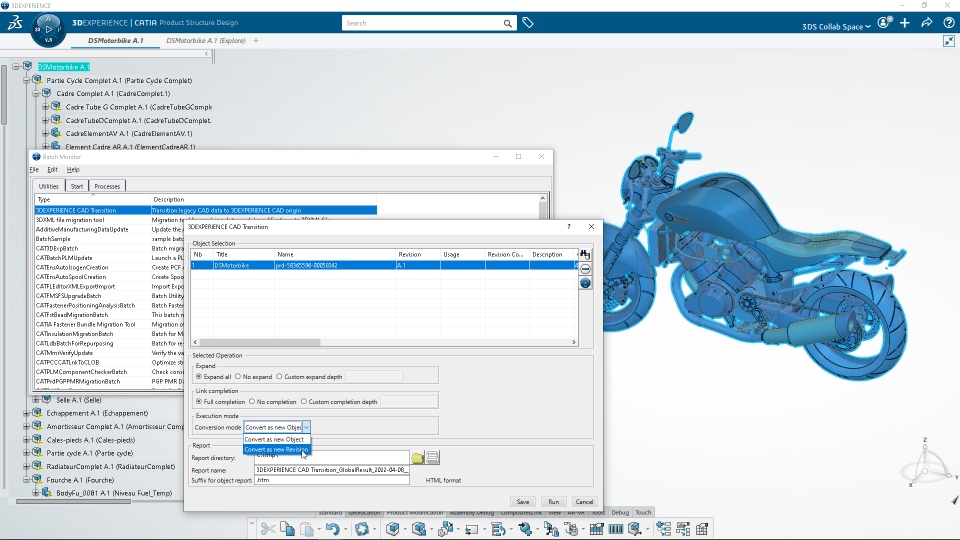Click the Save button in the dialog

click(x=523, y=501)
